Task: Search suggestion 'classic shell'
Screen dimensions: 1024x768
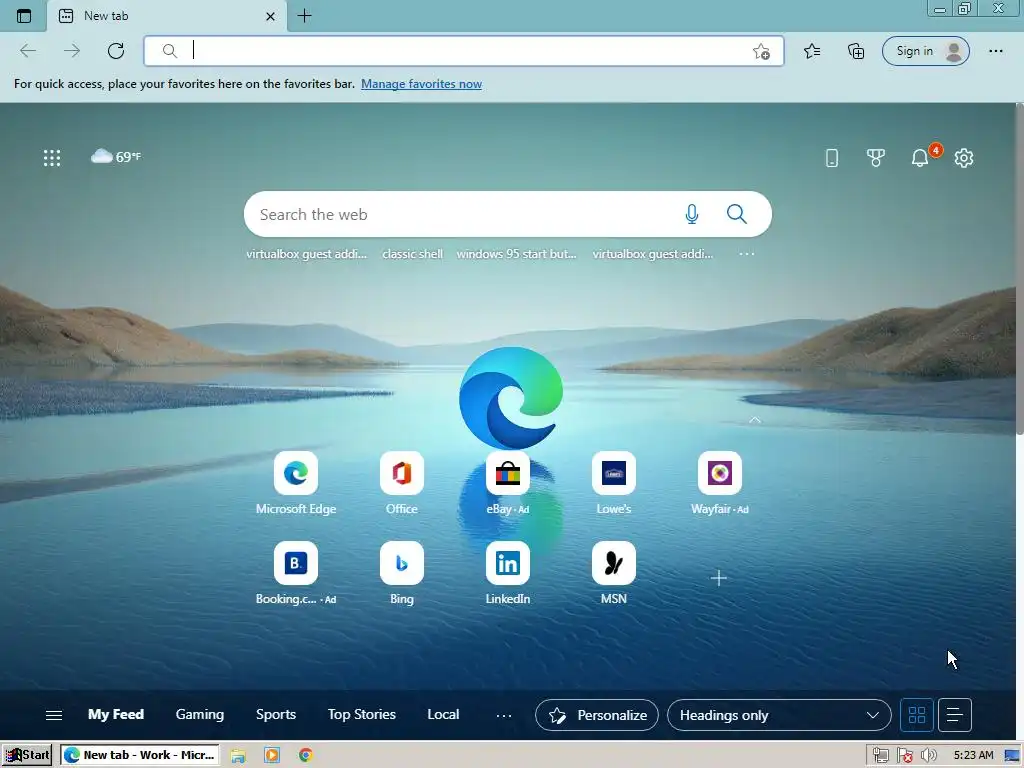Action: coord(412,254)
